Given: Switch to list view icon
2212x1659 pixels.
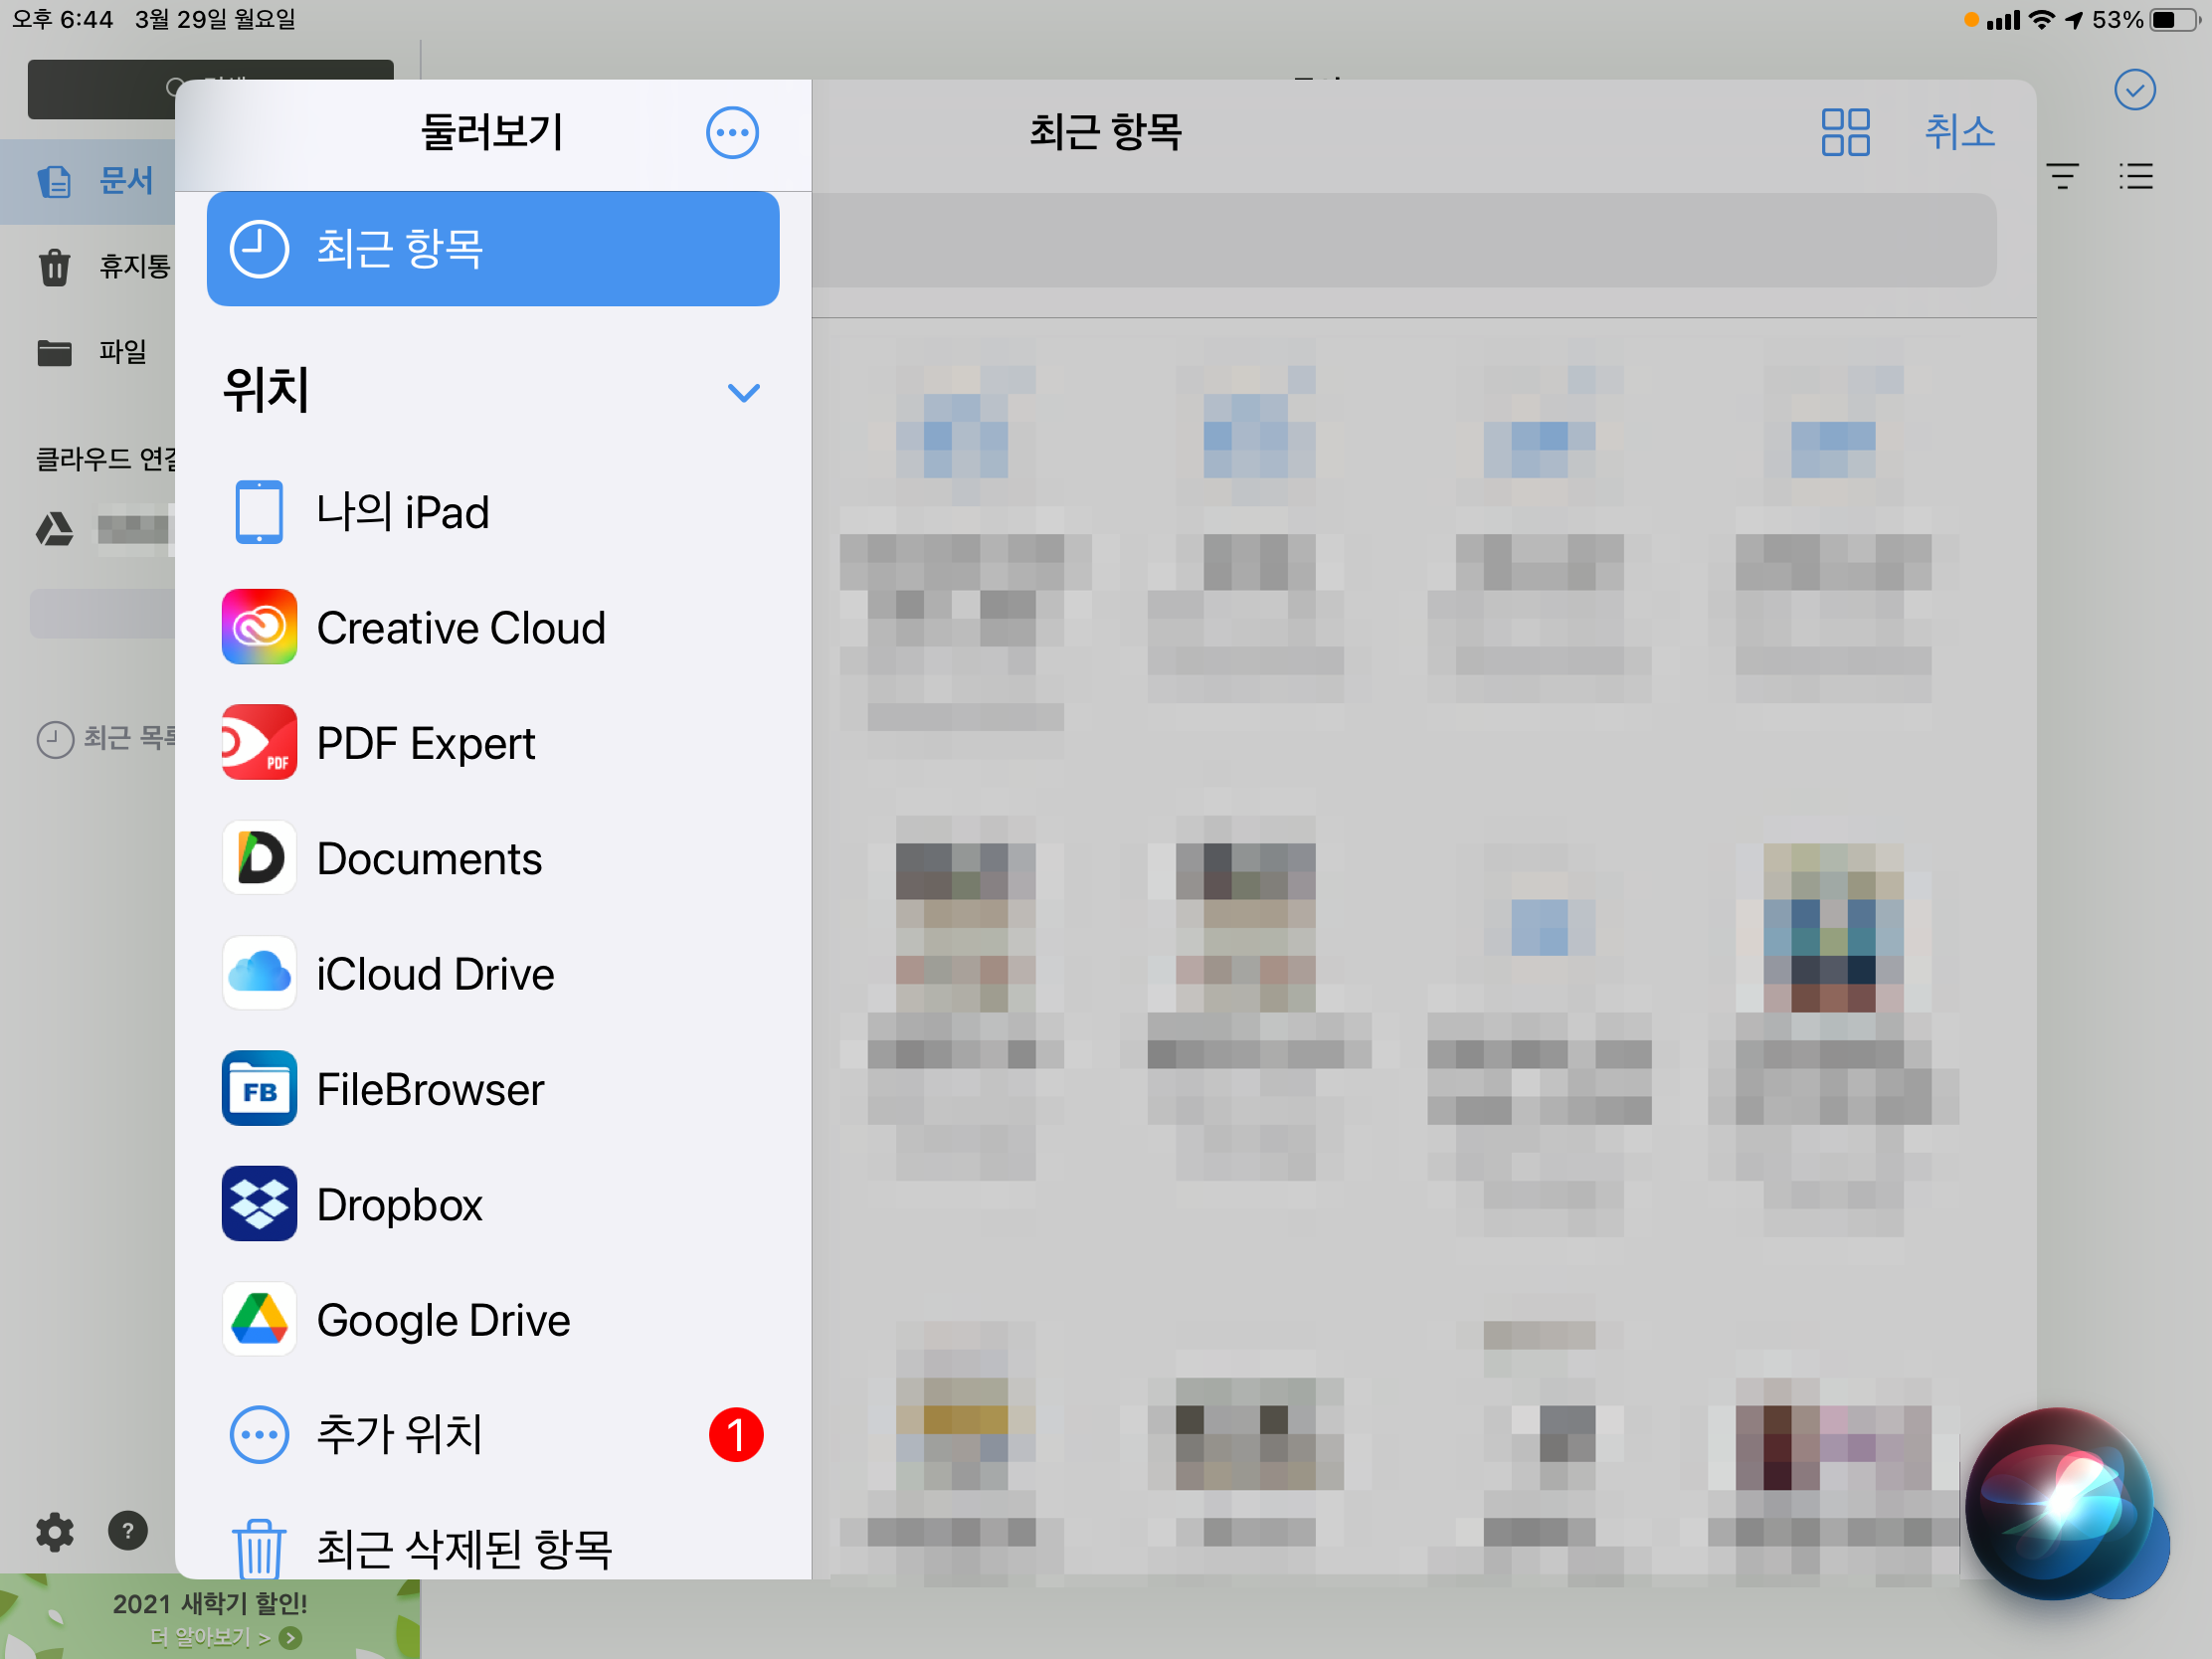Looking at the screenshot, I should pyautogui.click(x=2135, y=177).
